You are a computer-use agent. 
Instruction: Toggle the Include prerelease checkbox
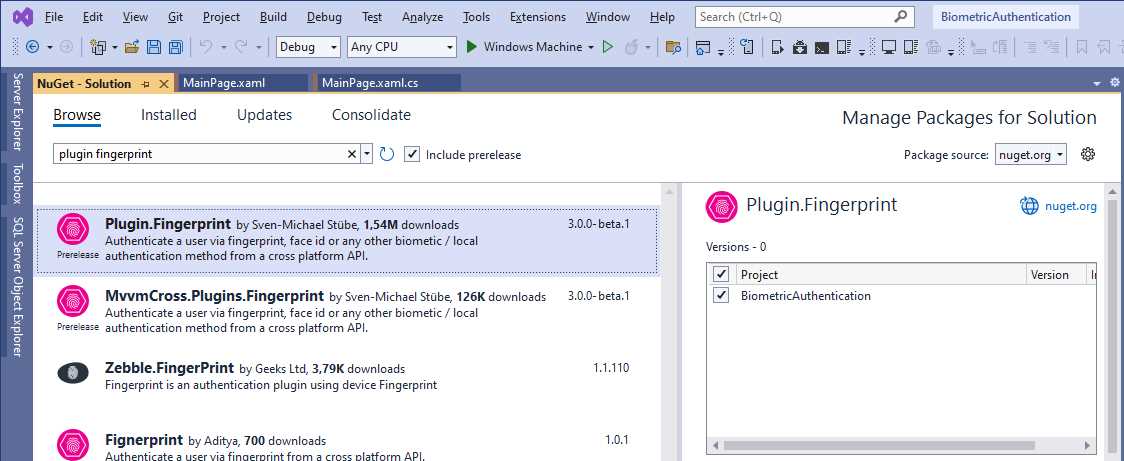(411, 154)
